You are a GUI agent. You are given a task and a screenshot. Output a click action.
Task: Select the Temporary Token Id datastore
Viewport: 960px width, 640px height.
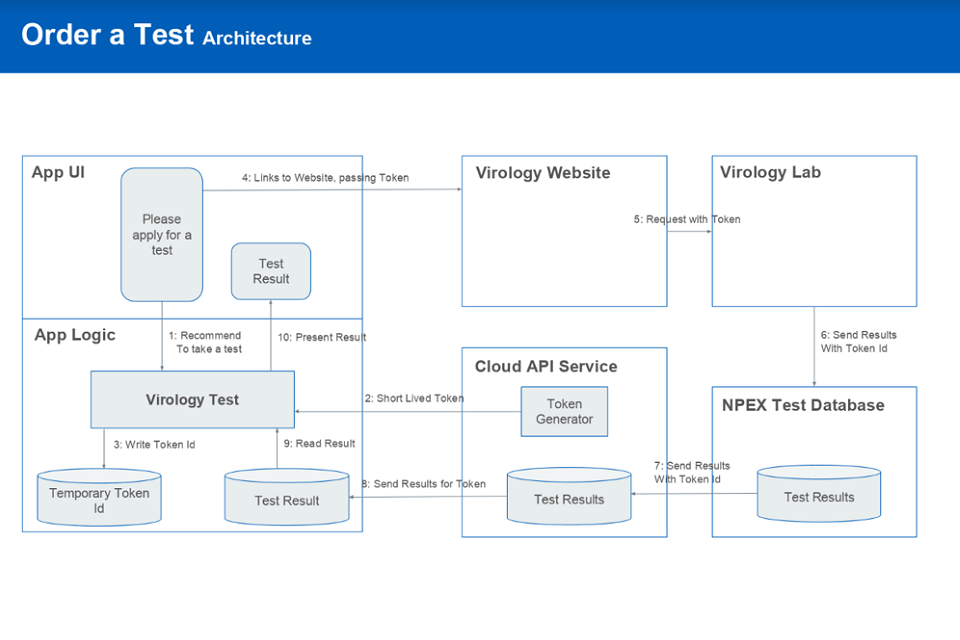[99, 498]
